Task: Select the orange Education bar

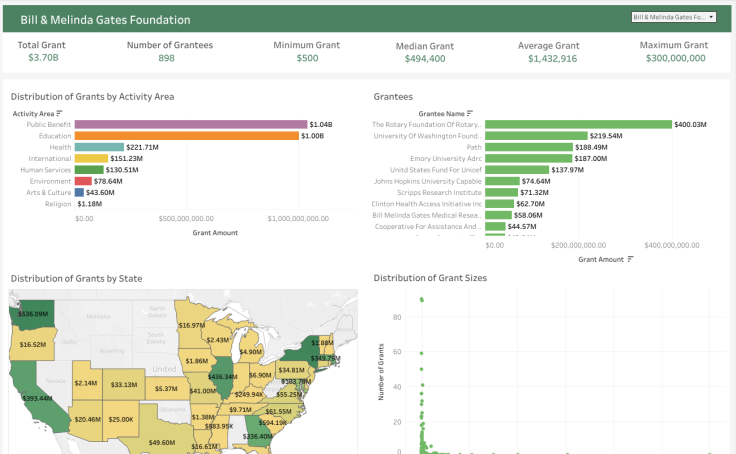Action: (186, 136)
